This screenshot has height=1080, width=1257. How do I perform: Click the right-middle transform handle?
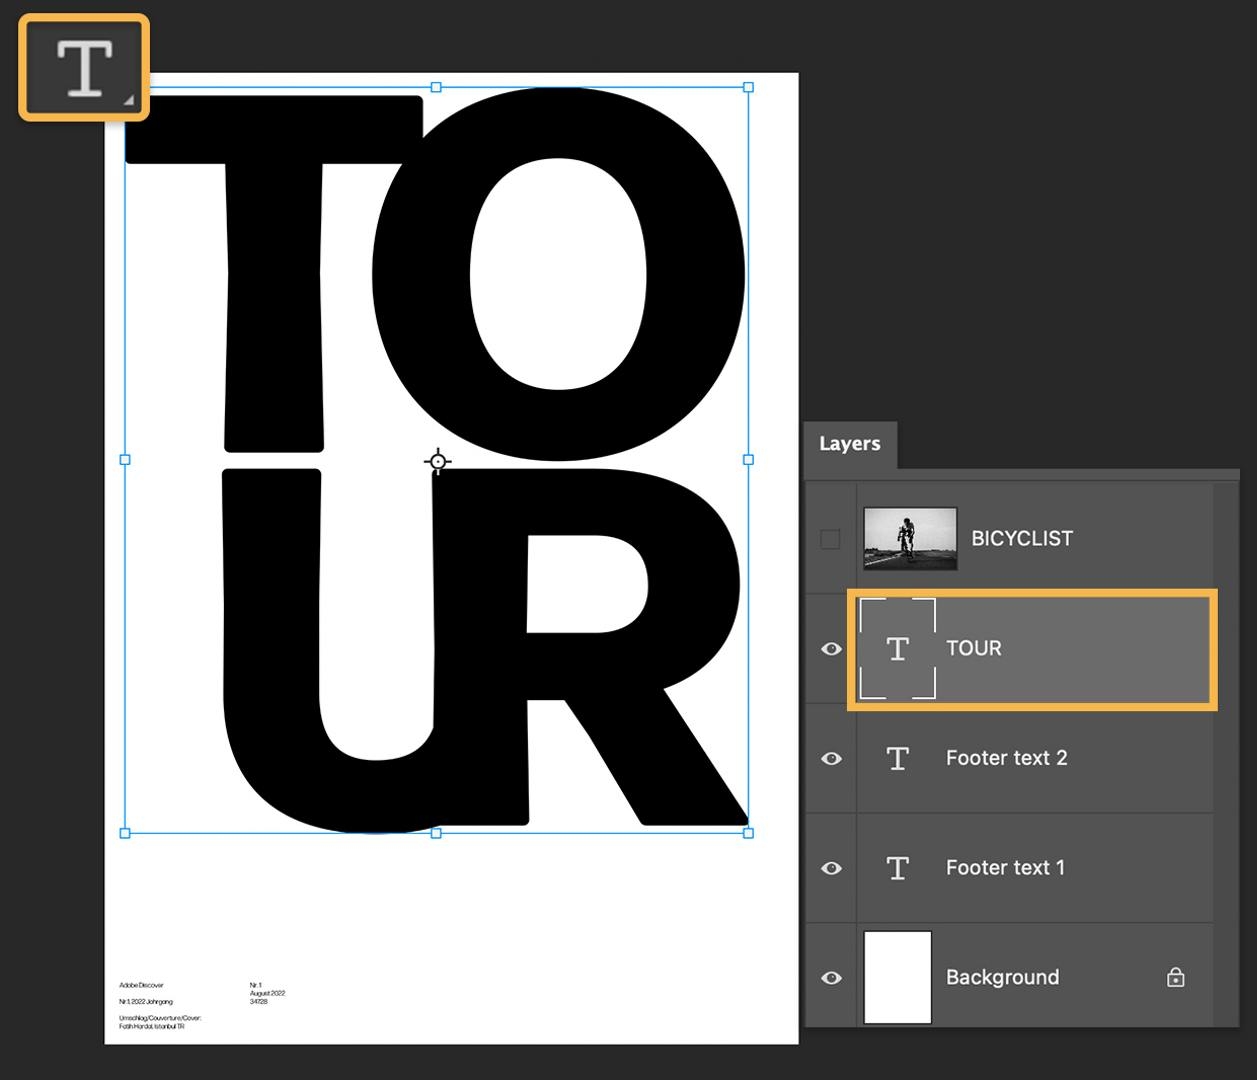[x=748, y=460]
